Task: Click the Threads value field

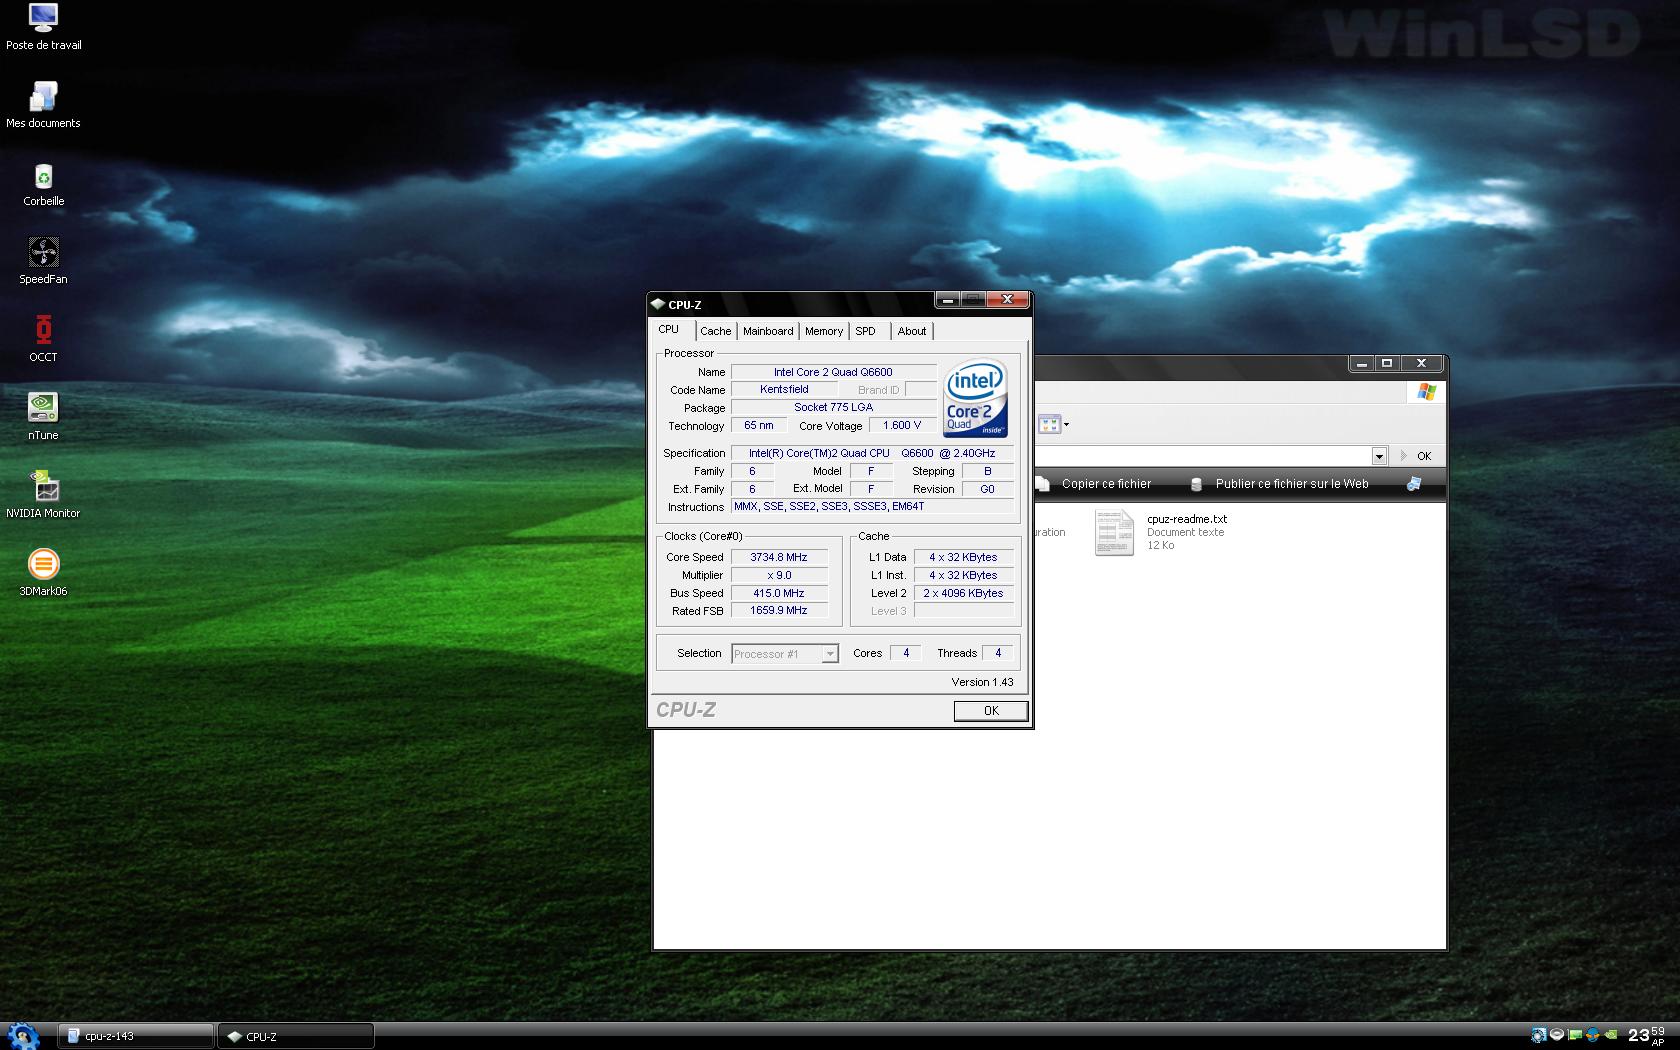Action: 997,653
